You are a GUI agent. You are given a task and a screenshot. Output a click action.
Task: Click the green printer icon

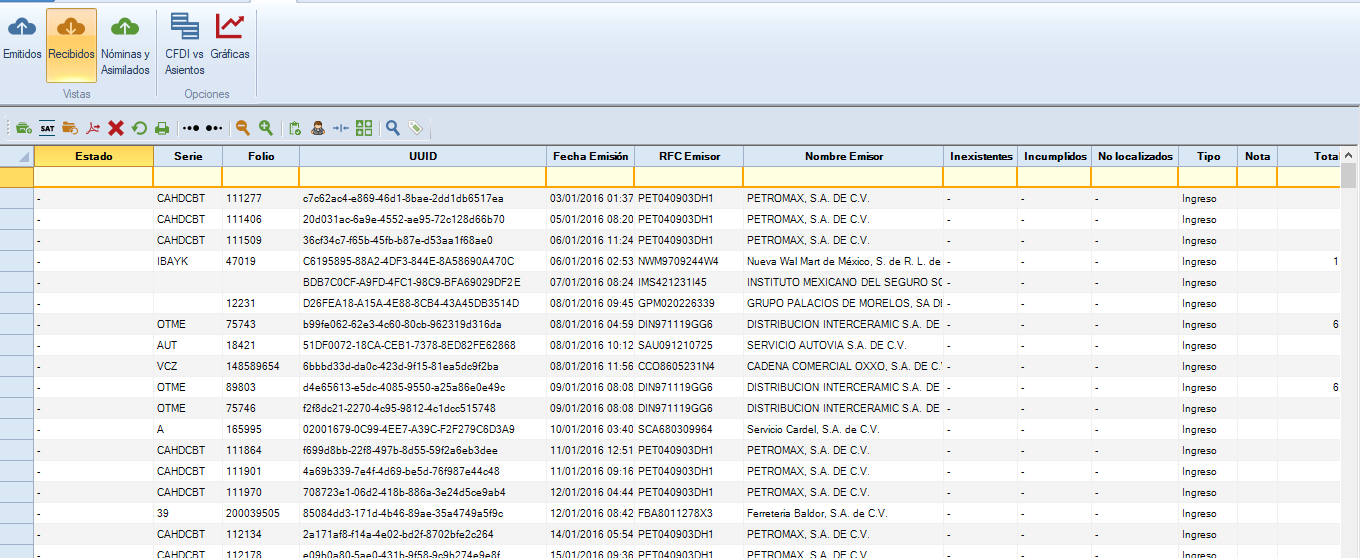[x=162, y=128]
